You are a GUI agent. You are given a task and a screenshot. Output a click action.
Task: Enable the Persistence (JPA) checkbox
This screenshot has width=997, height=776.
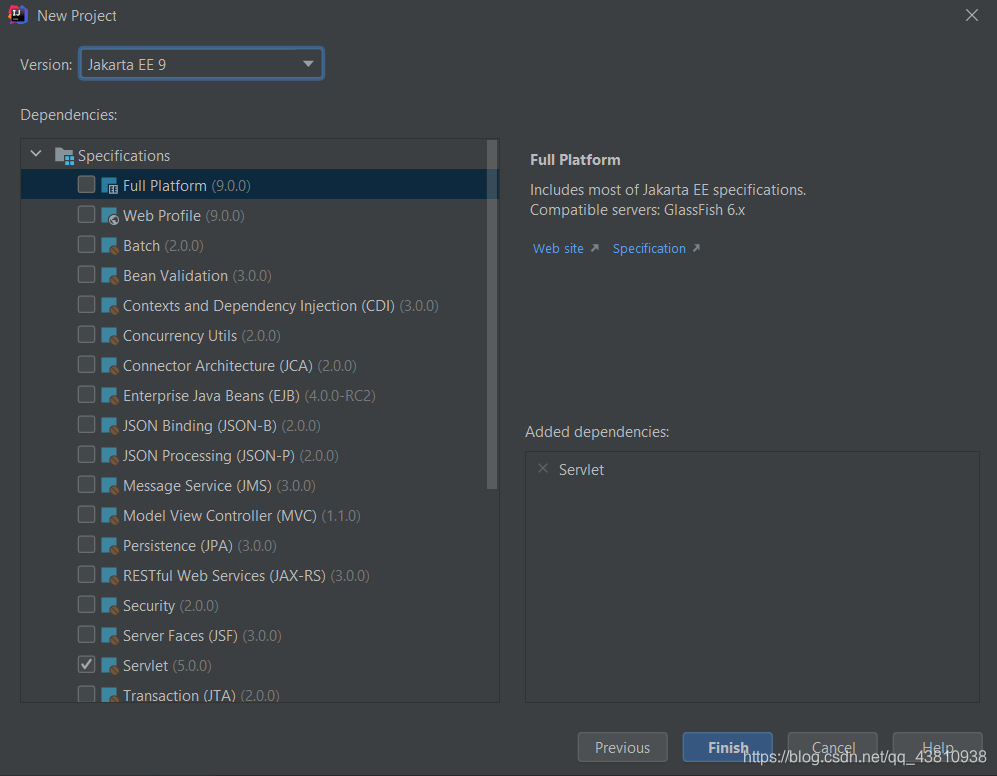[86, 544]
